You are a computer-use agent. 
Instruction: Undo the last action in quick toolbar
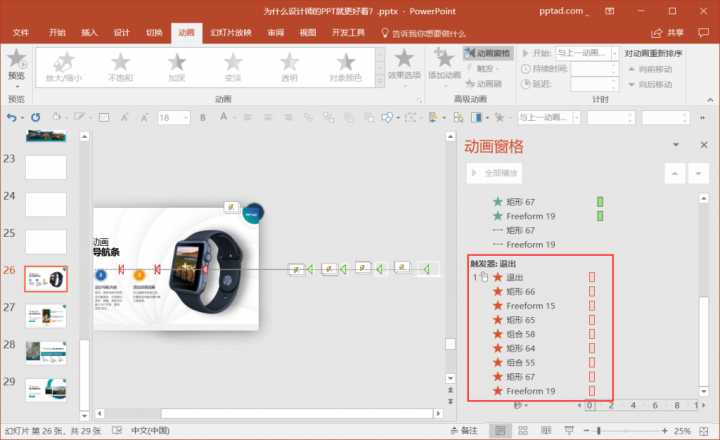tap(11, 118)
